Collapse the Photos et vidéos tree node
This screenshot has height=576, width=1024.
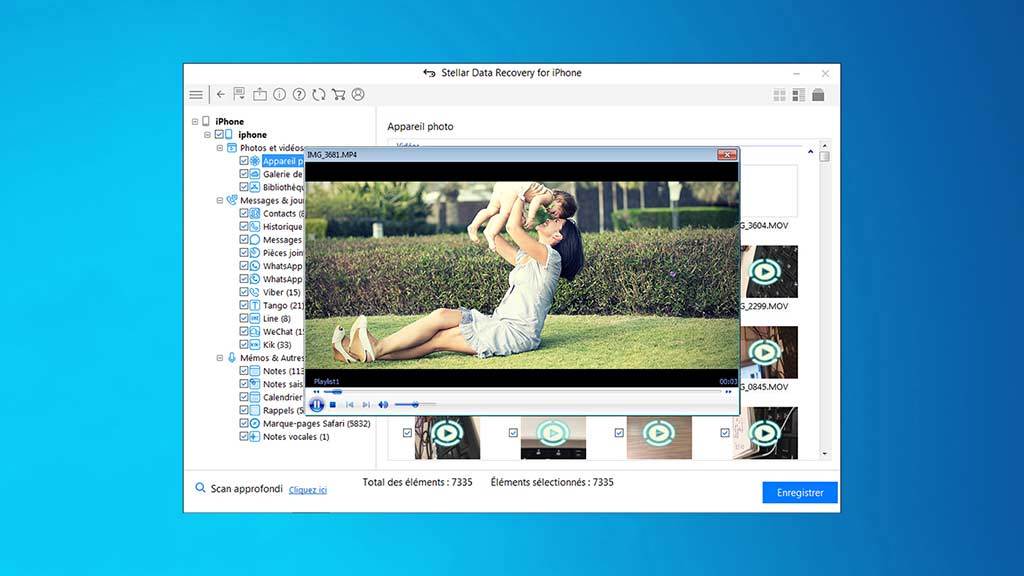[x=220, y=148]
